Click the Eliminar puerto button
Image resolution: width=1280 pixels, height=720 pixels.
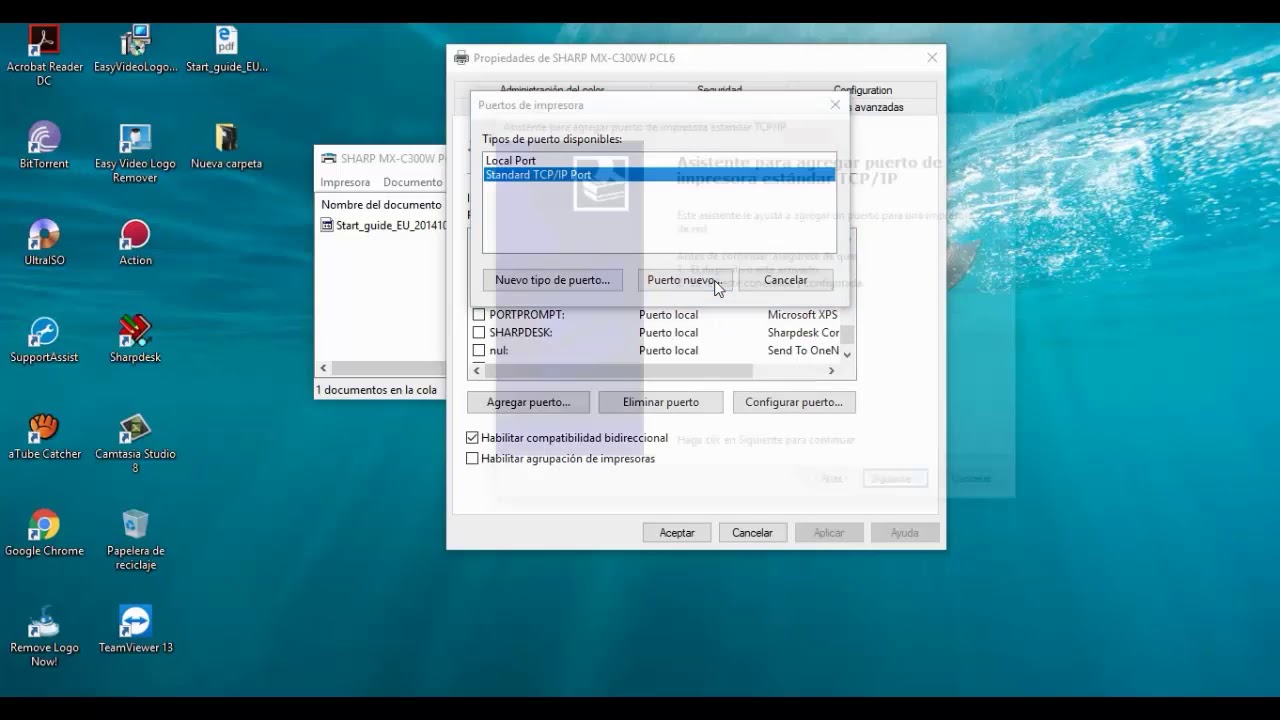[x=660, y=402]
